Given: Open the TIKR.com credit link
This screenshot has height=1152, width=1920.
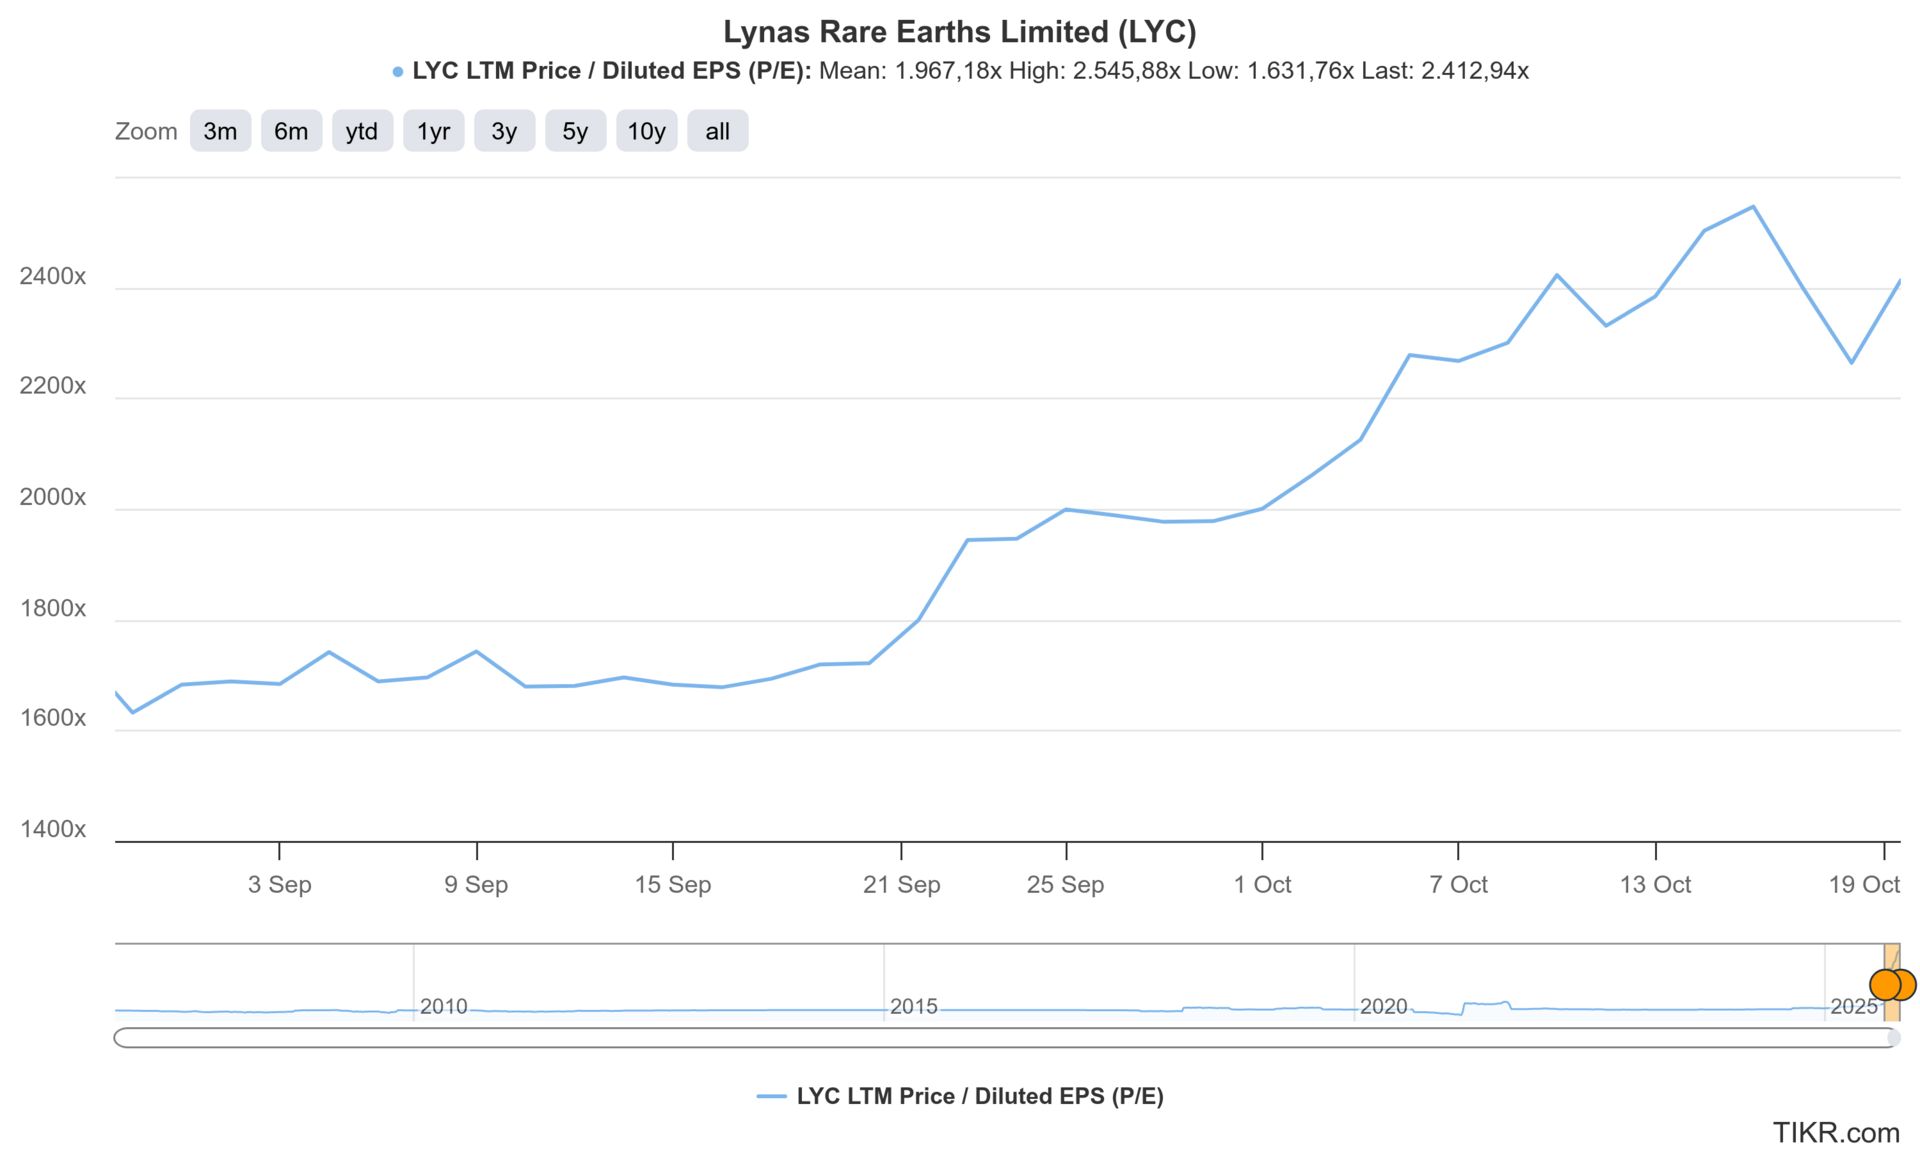Looking at the screenshot, I should 1835,1133.
